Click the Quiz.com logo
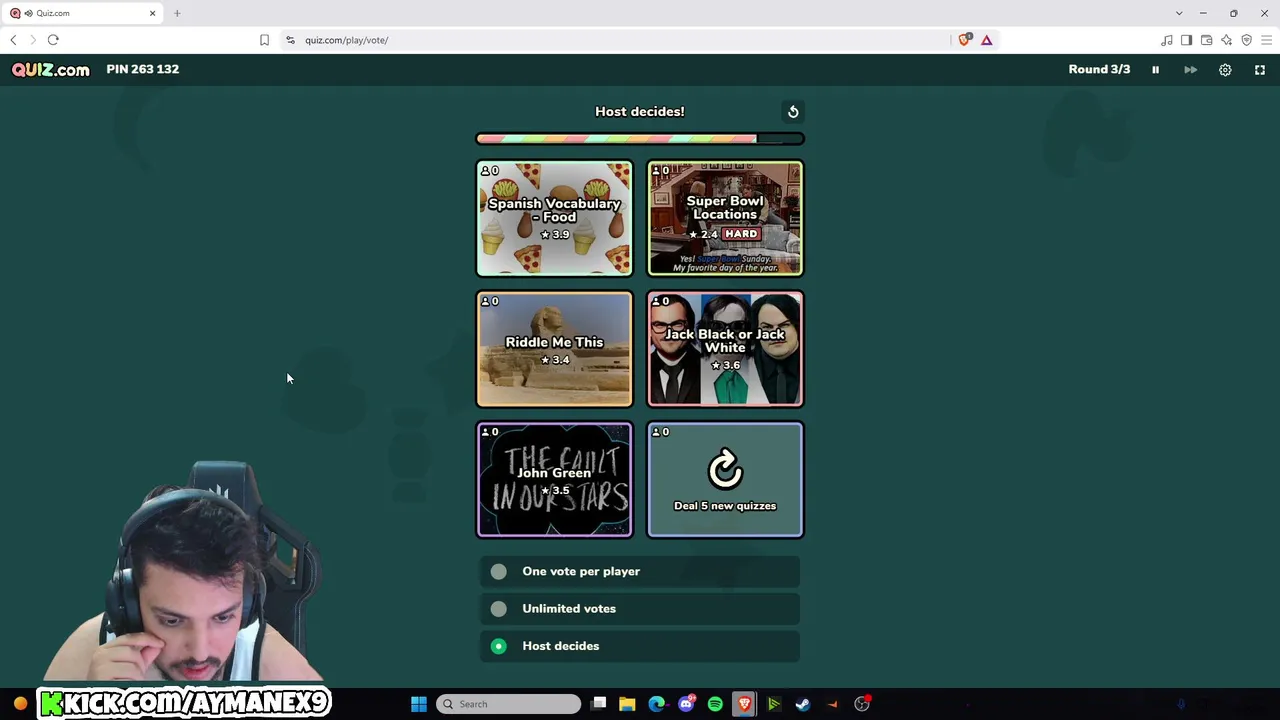This screenshot has height=720, width=1280. (x=51, y=70)
